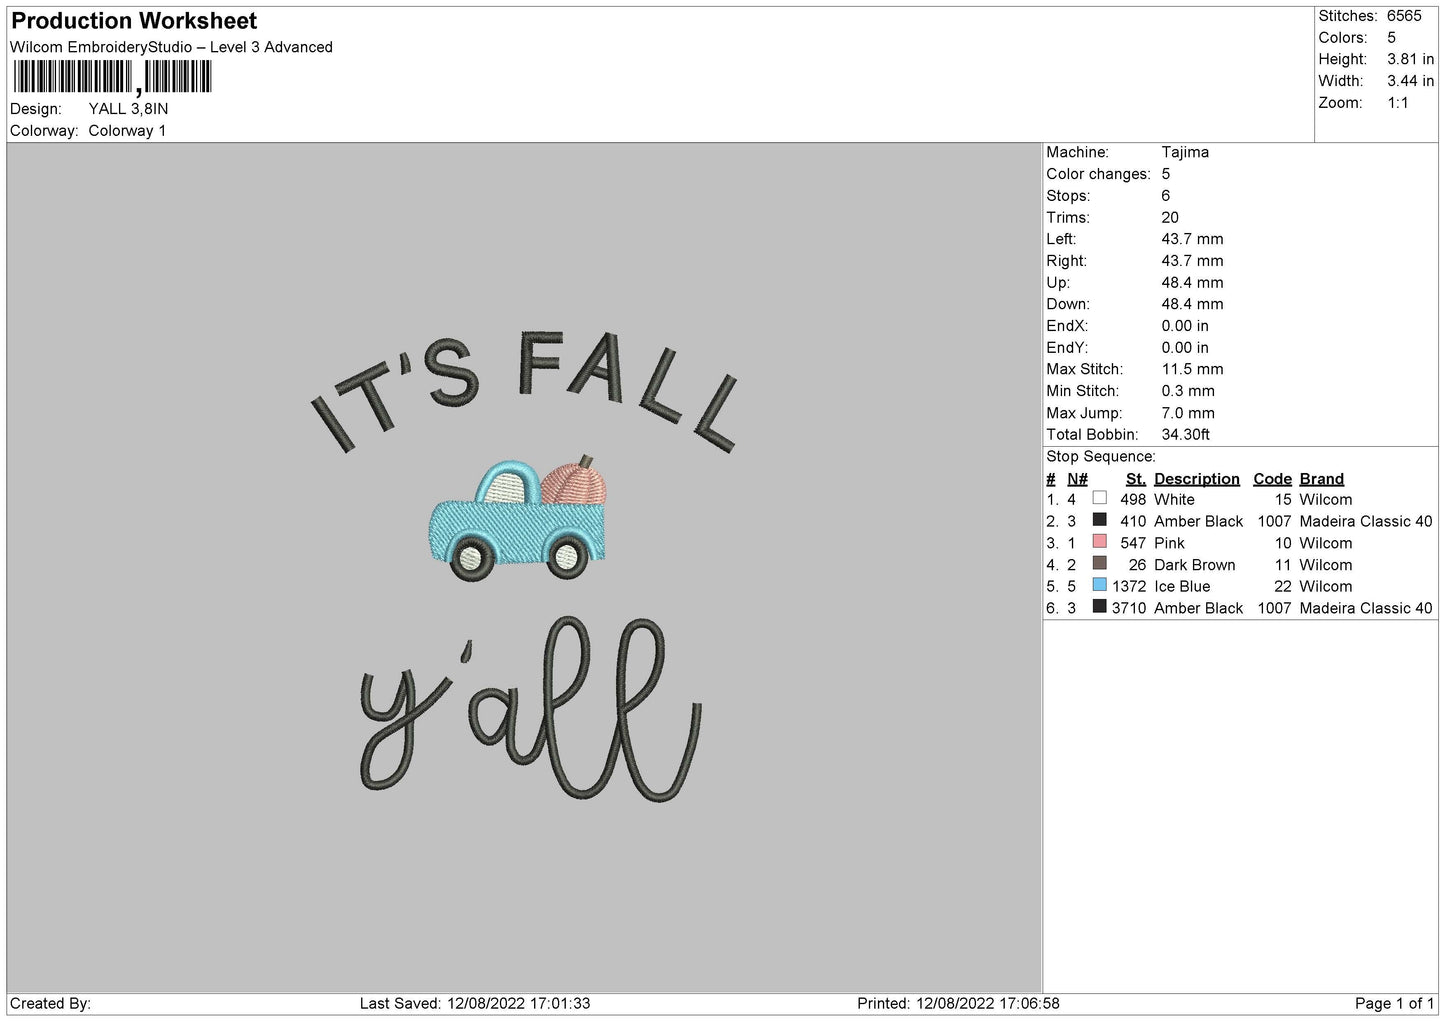Click the "Dark Brown" description text

[1195, 565]
